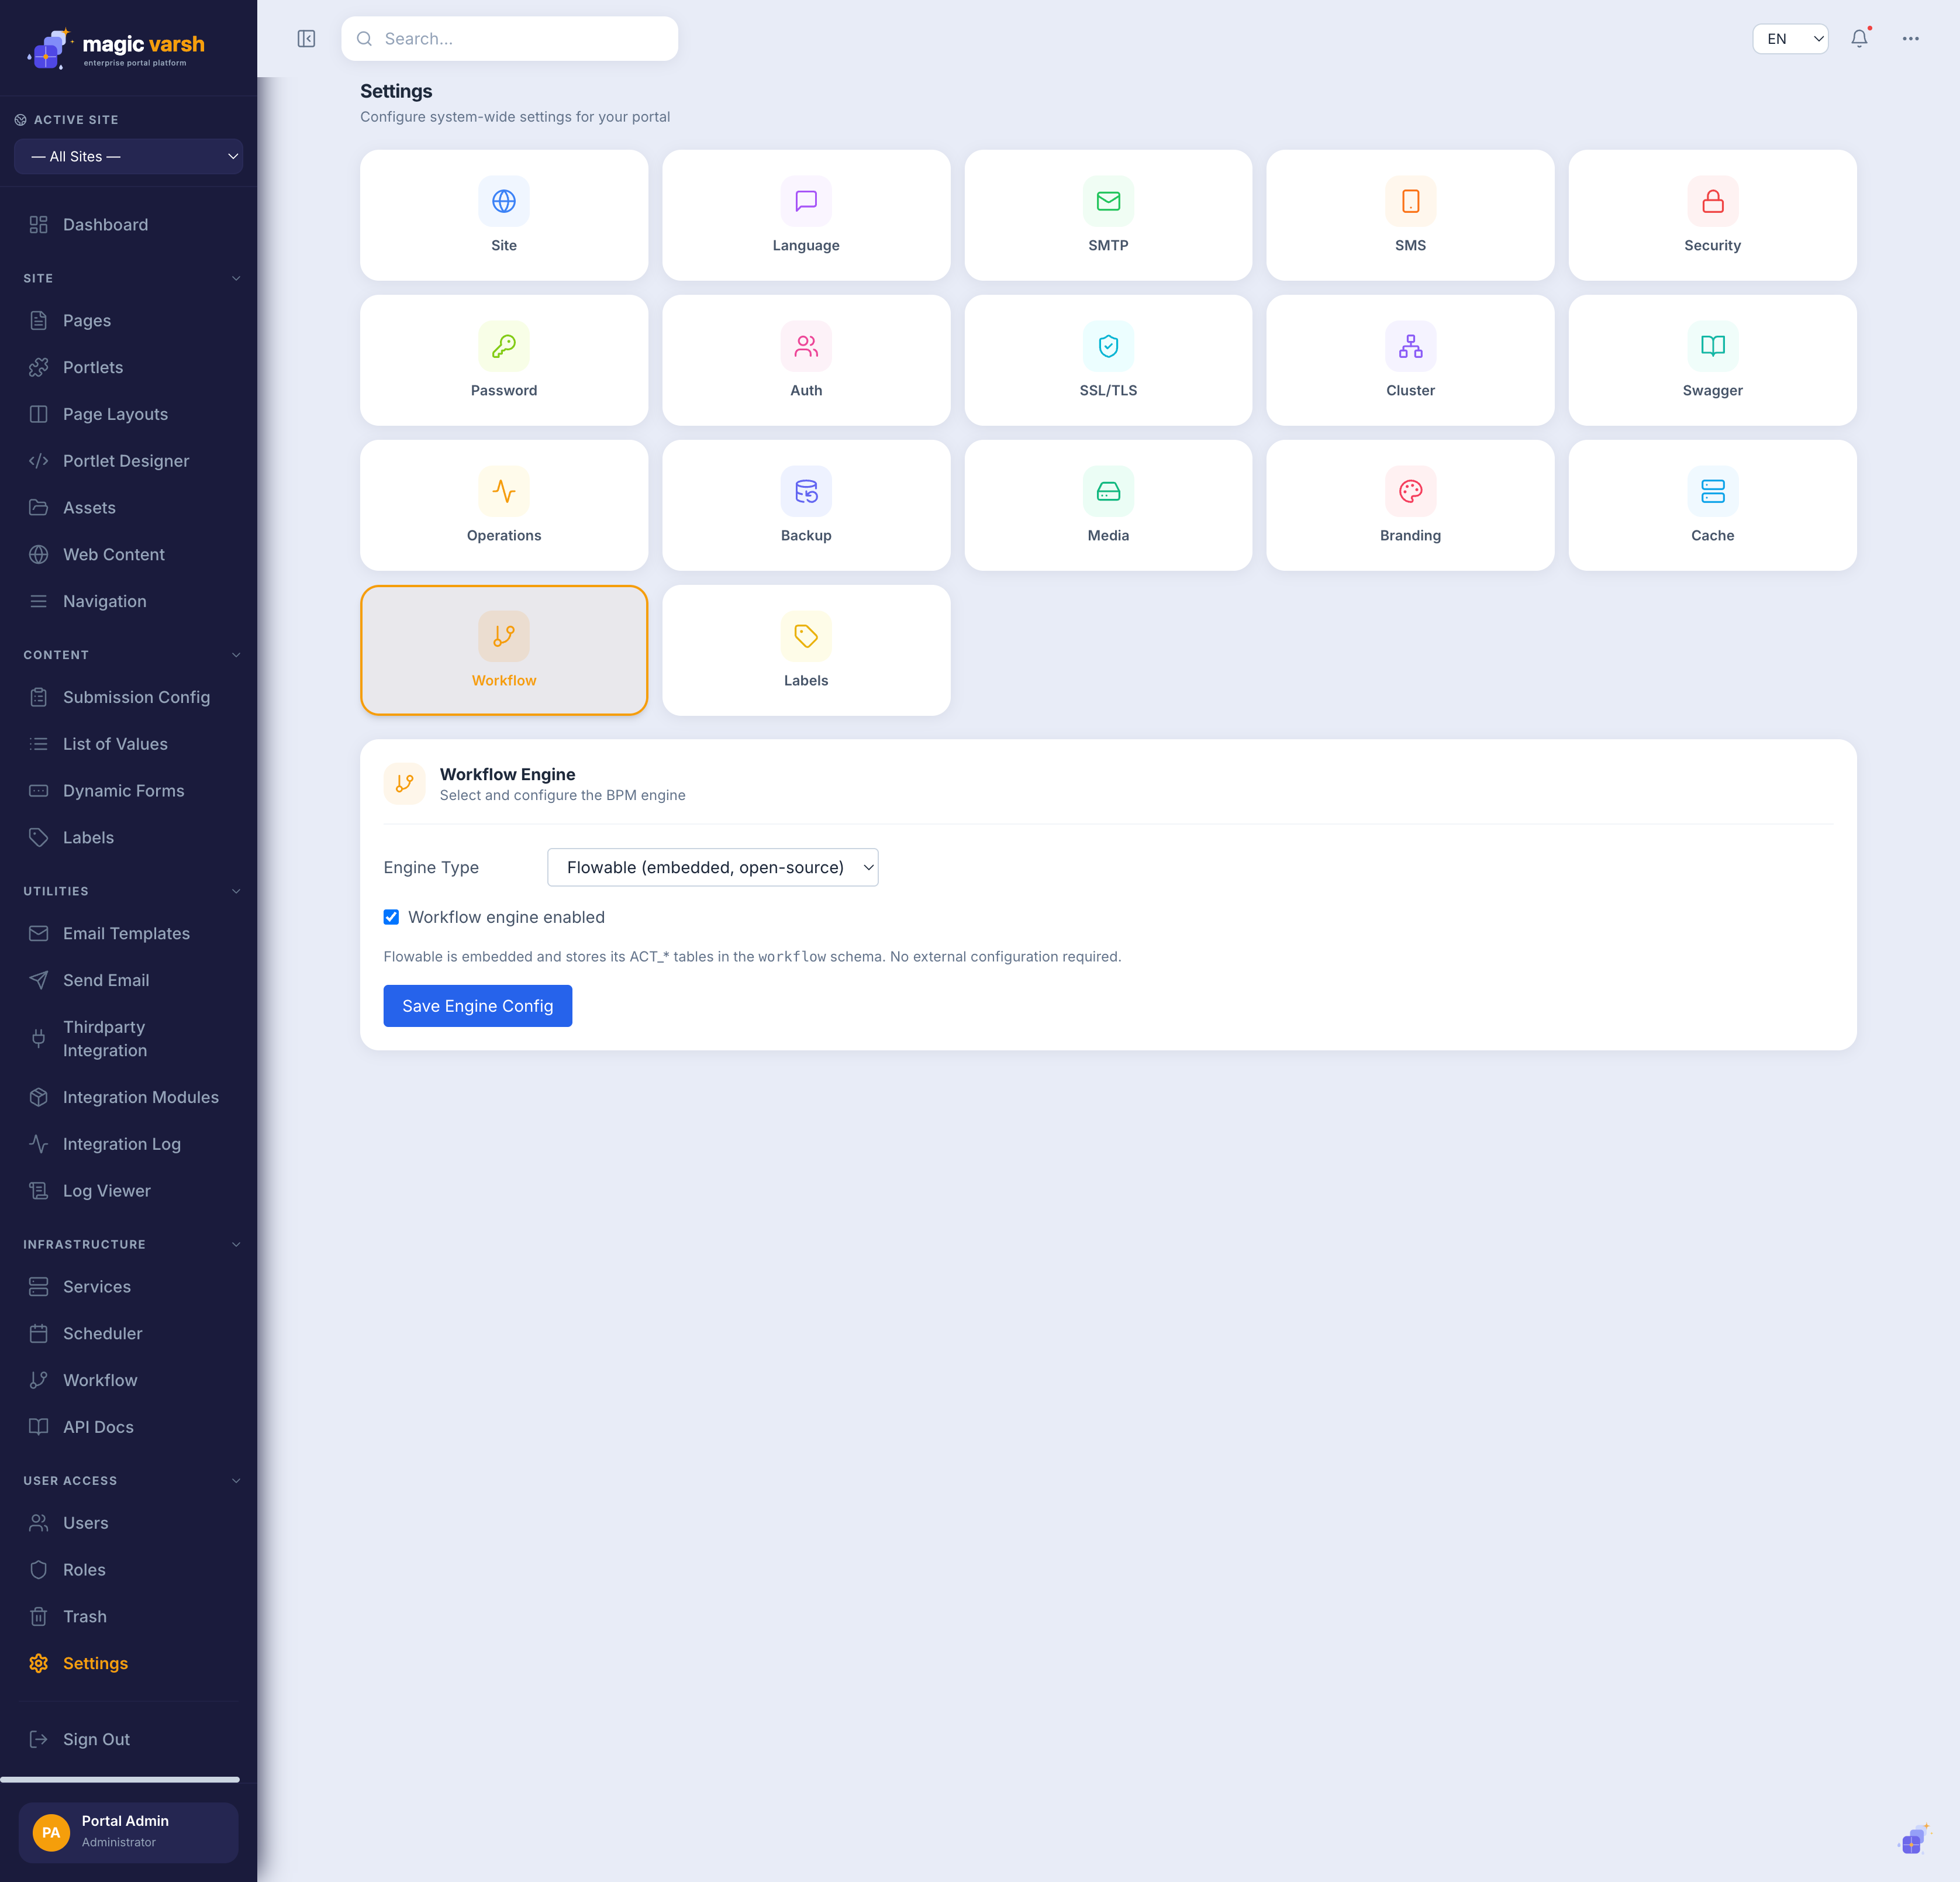Screen dimensions: 1960x1882
Task: Select the Cluster settings card
Action: (1410, 360)
